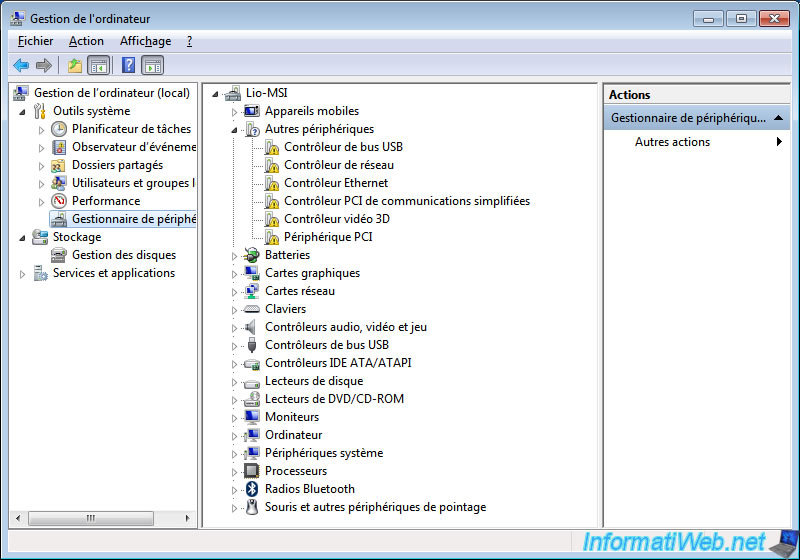Collapse the Outils système node
The image size is (800, 560).
[x=22, y=112]
